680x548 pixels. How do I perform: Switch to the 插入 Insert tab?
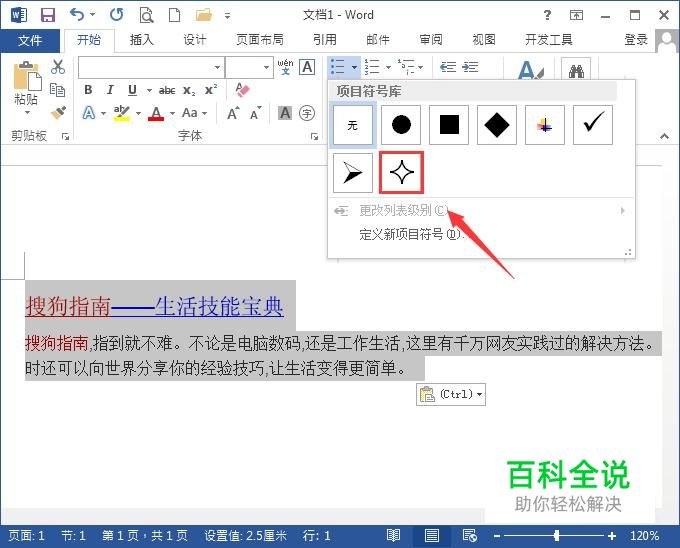tap(142, 40)
